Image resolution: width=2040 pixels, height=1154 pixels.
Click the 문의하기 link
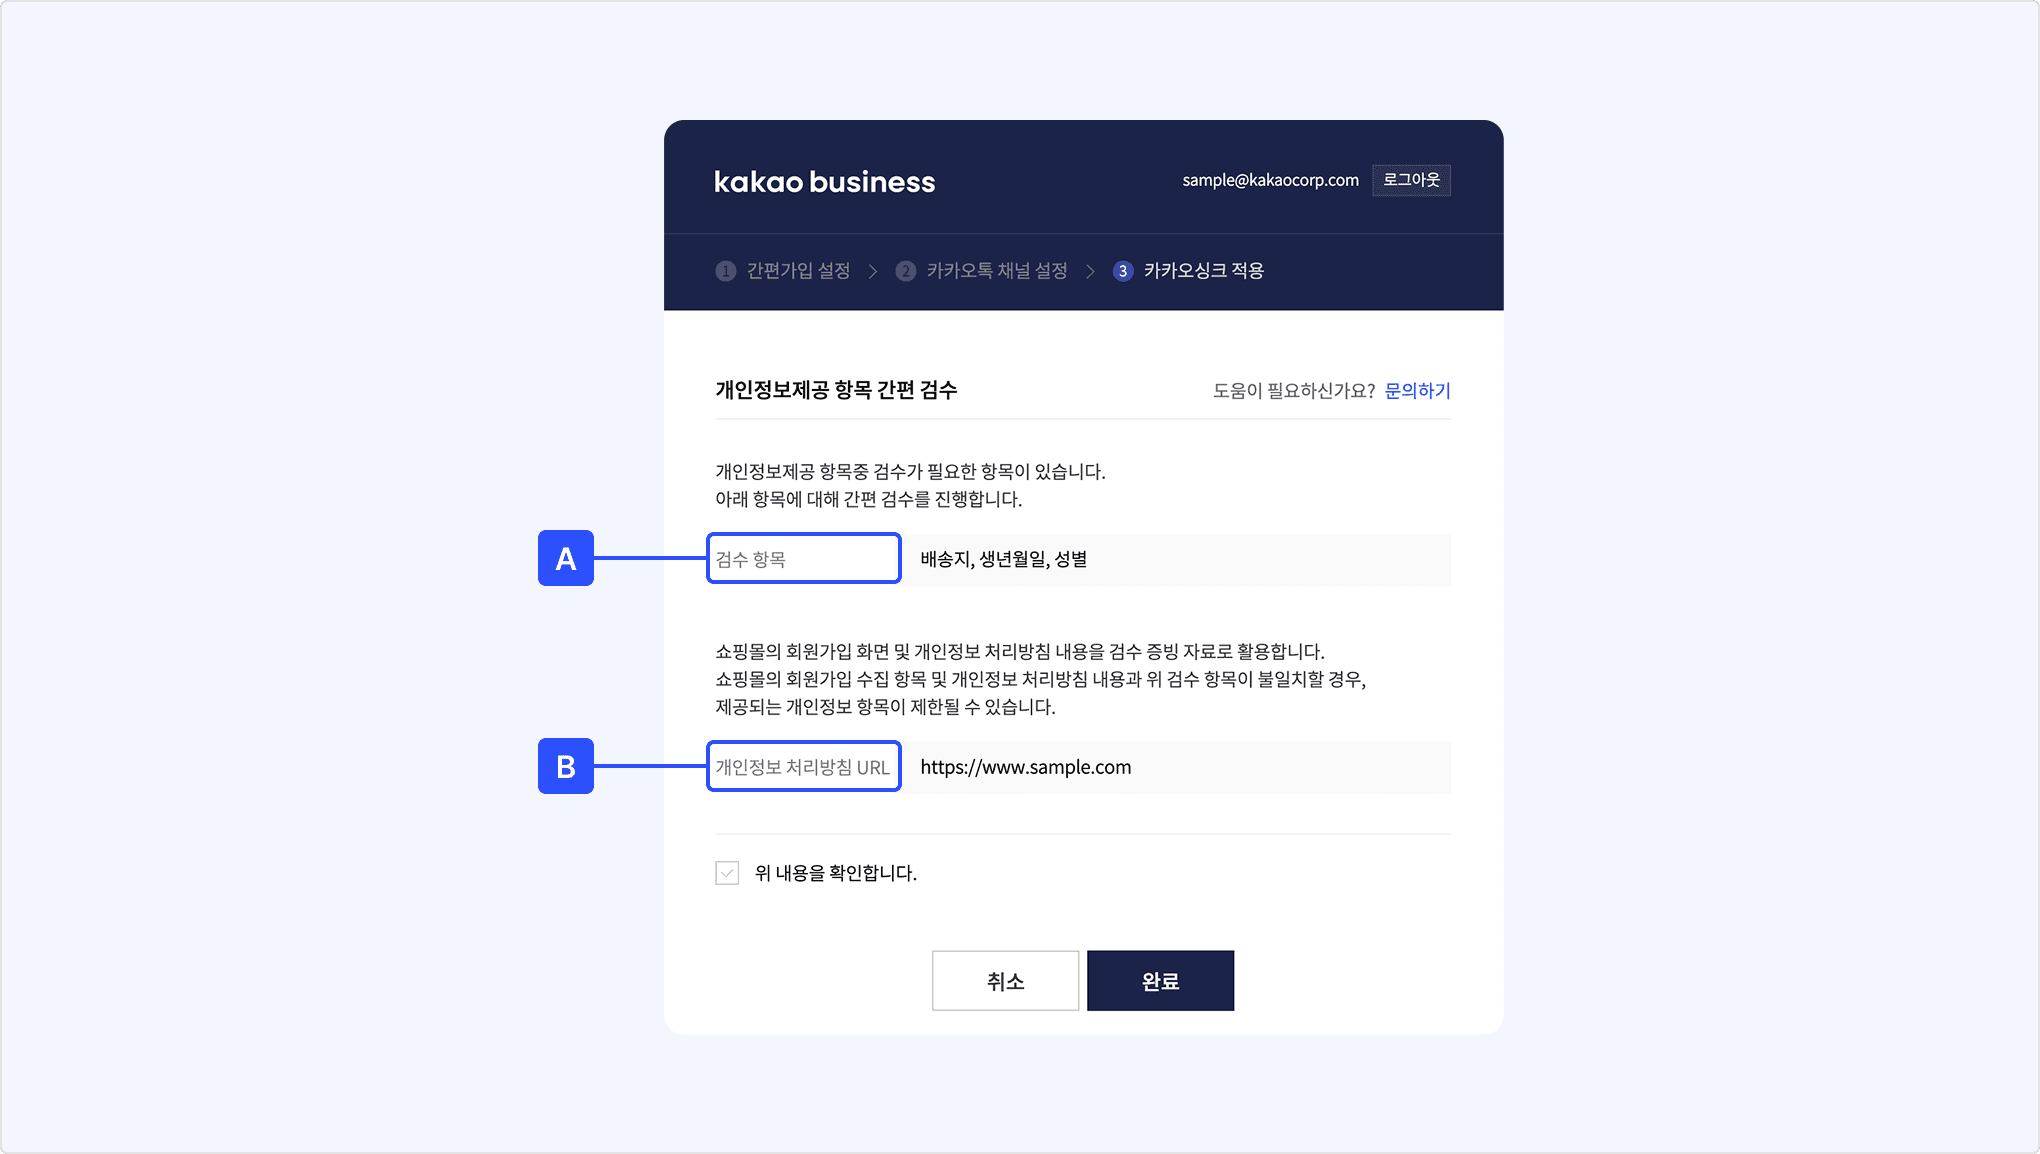[1417, 391]
